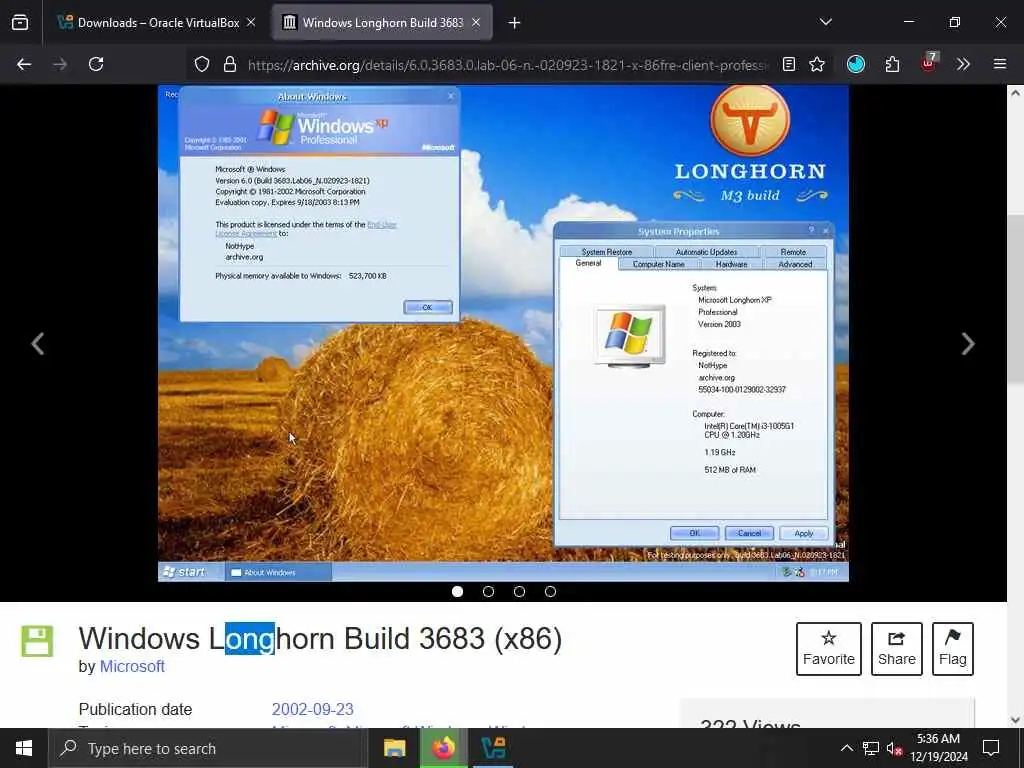The image size is (1024, 768).
Task: Open the Microsoft creator link
Action: click(x=132, y=666)
